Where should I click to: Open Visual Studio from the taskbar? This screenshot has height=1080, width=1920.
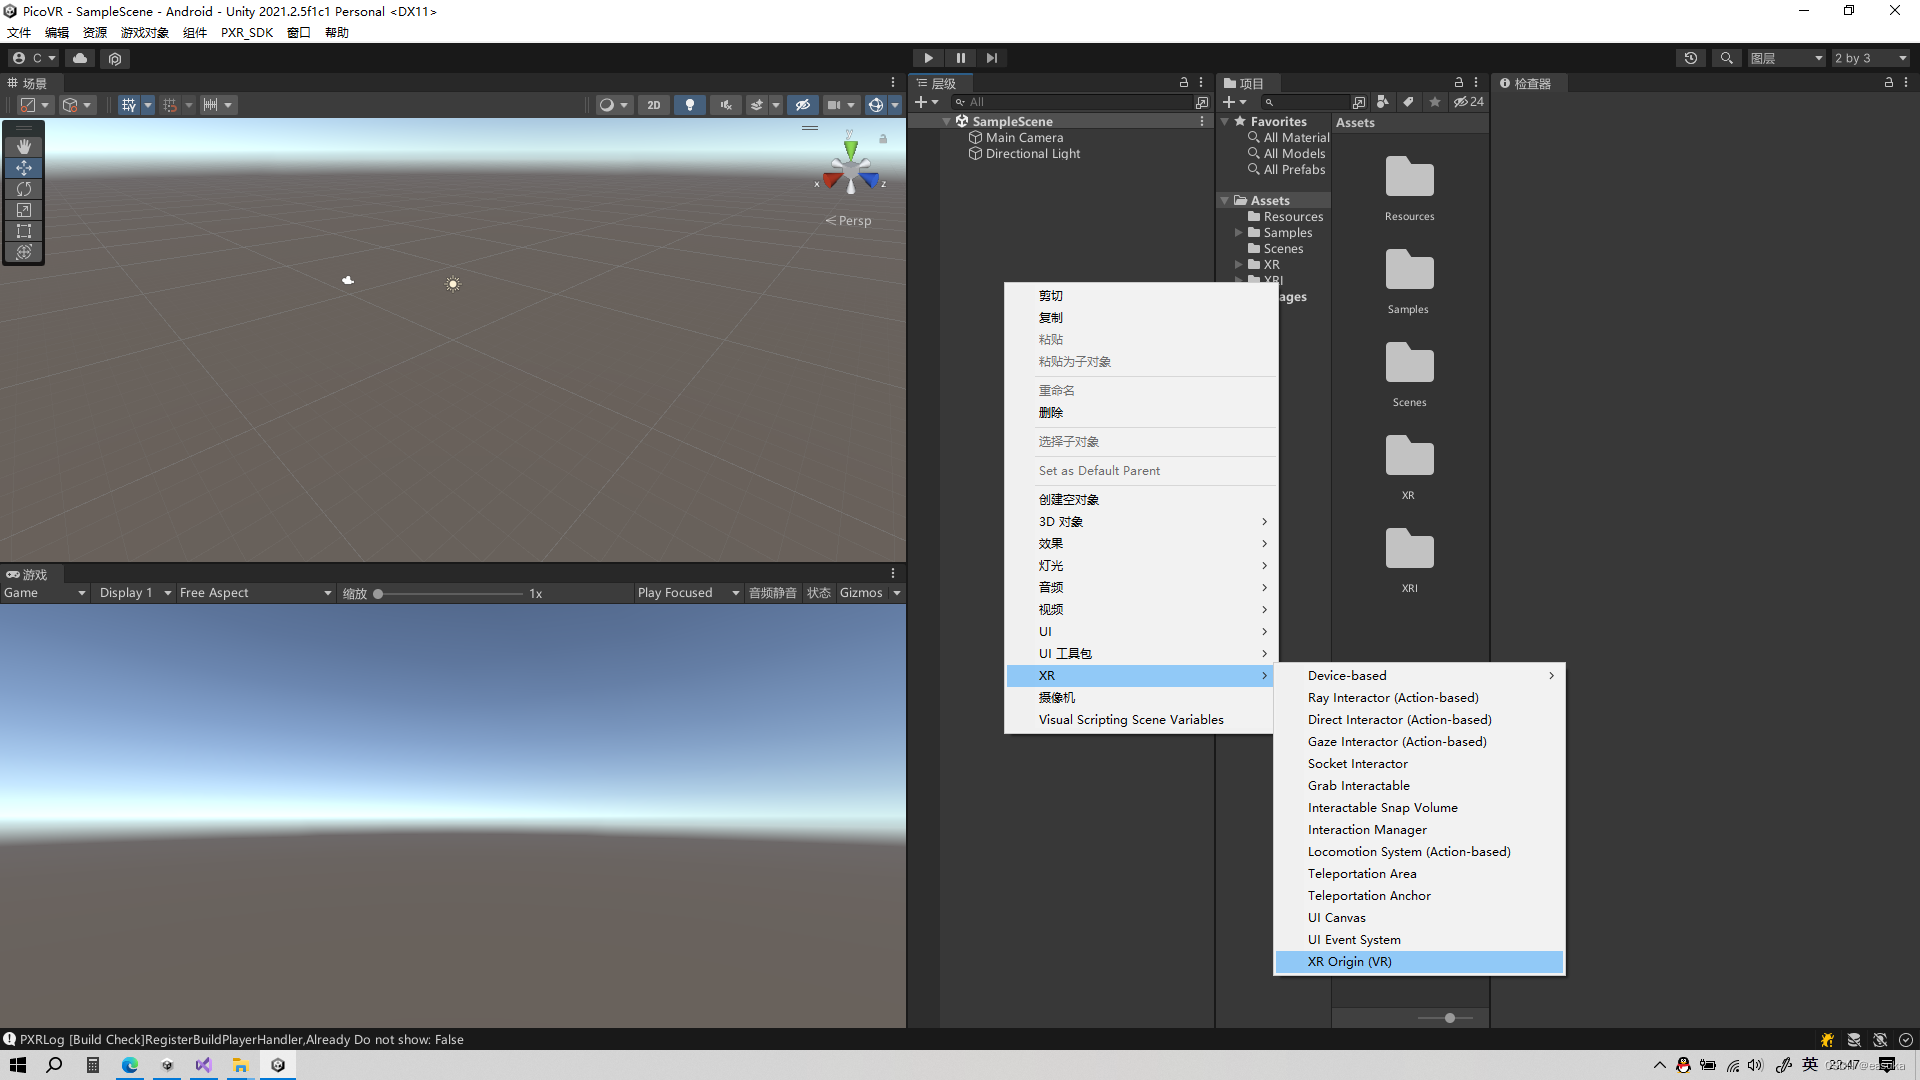204,1065
